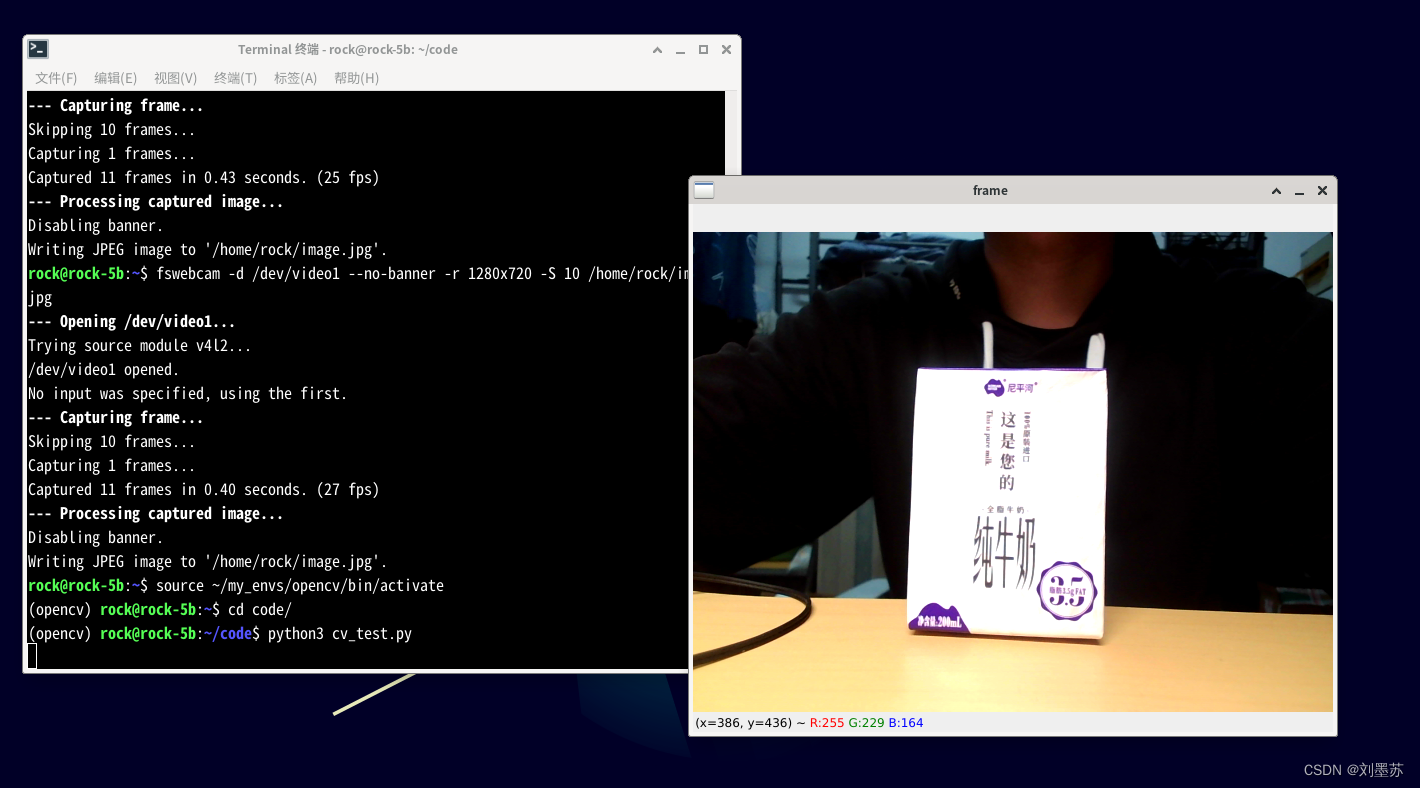1420x788 pixels.
Task: Click 'Captured 11 frames in 0.43 seconds' line
Action: pos(204,178)
